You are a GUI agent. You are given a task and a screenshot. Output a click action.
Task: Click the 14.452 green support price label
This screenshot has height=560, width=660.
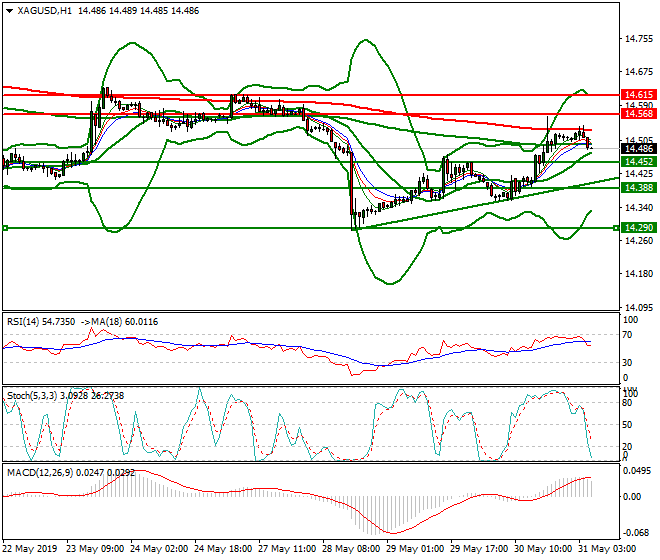[x=639, y=162]
